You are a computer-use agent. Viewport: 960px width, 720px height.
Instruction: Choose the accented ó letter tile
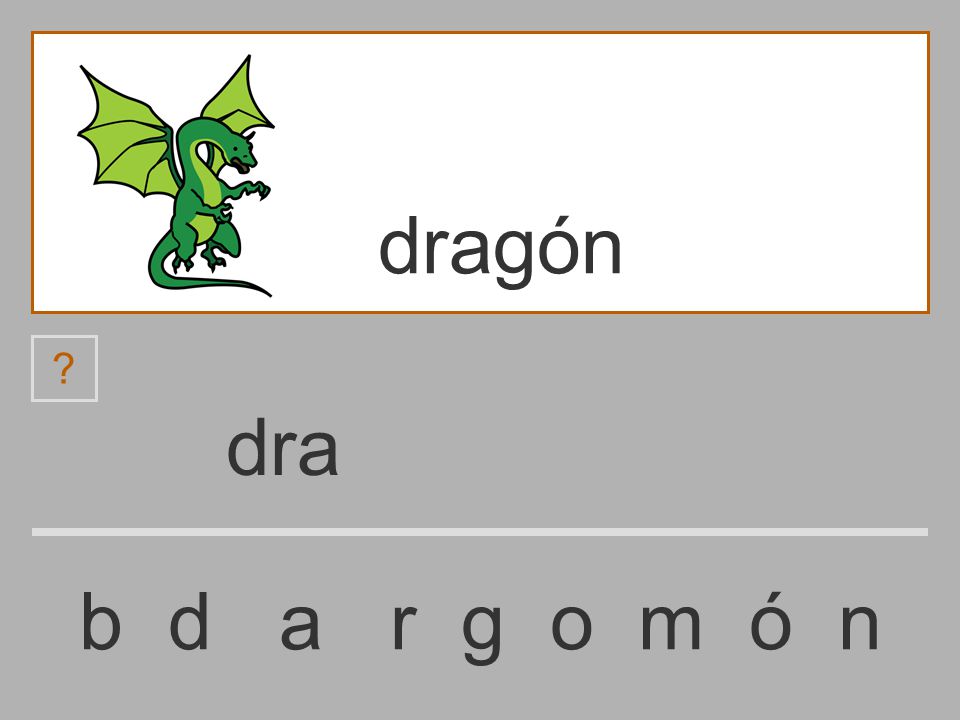(771, 621)
